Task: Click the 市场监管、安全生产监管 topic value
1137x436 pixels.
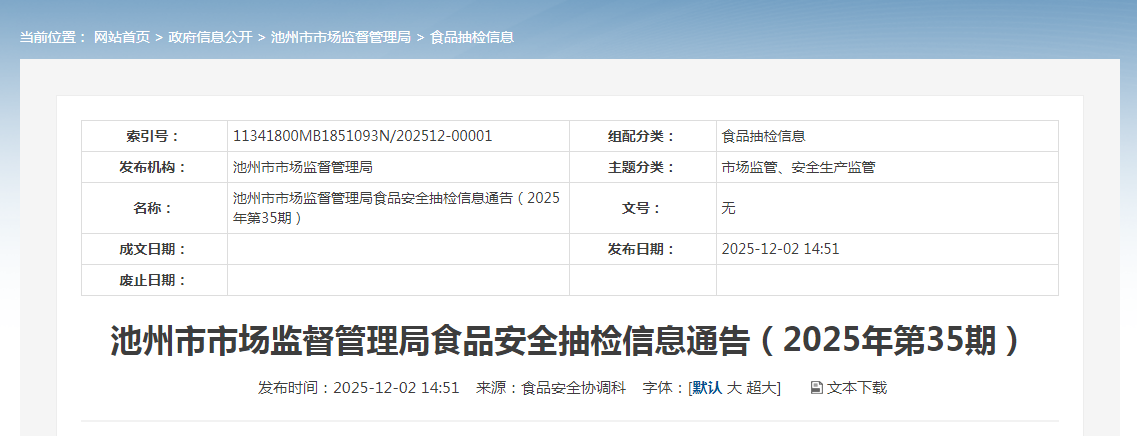Action: click(x=798, y=167)
